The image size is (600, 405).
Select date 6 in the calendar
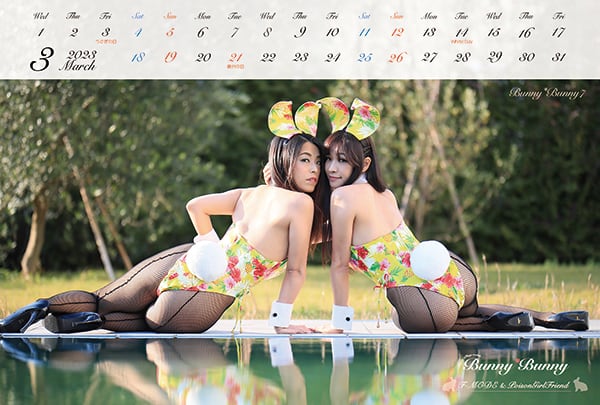click(x=203, y=32)
